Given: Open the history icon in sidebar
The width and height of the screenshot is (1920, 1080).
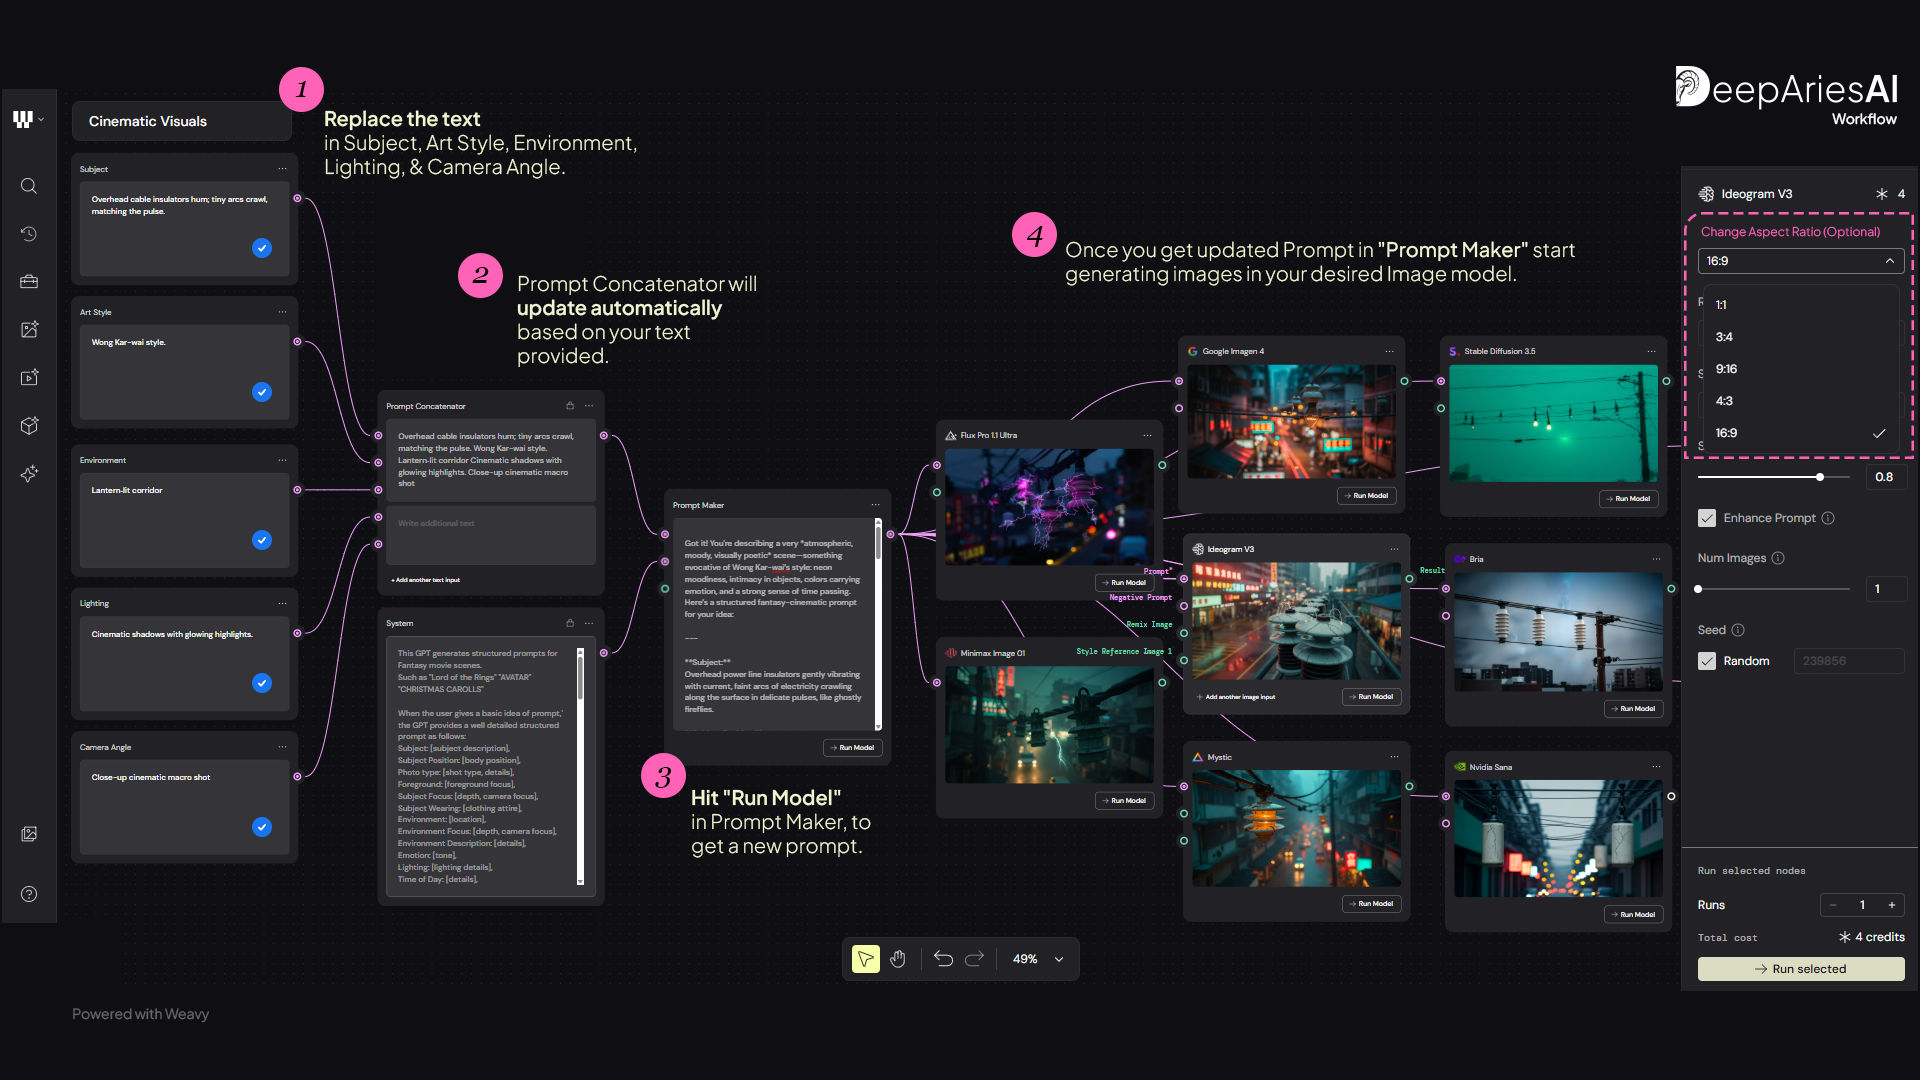Looking at the screenshot, I should pyautogui.click(x=29, y=234).
